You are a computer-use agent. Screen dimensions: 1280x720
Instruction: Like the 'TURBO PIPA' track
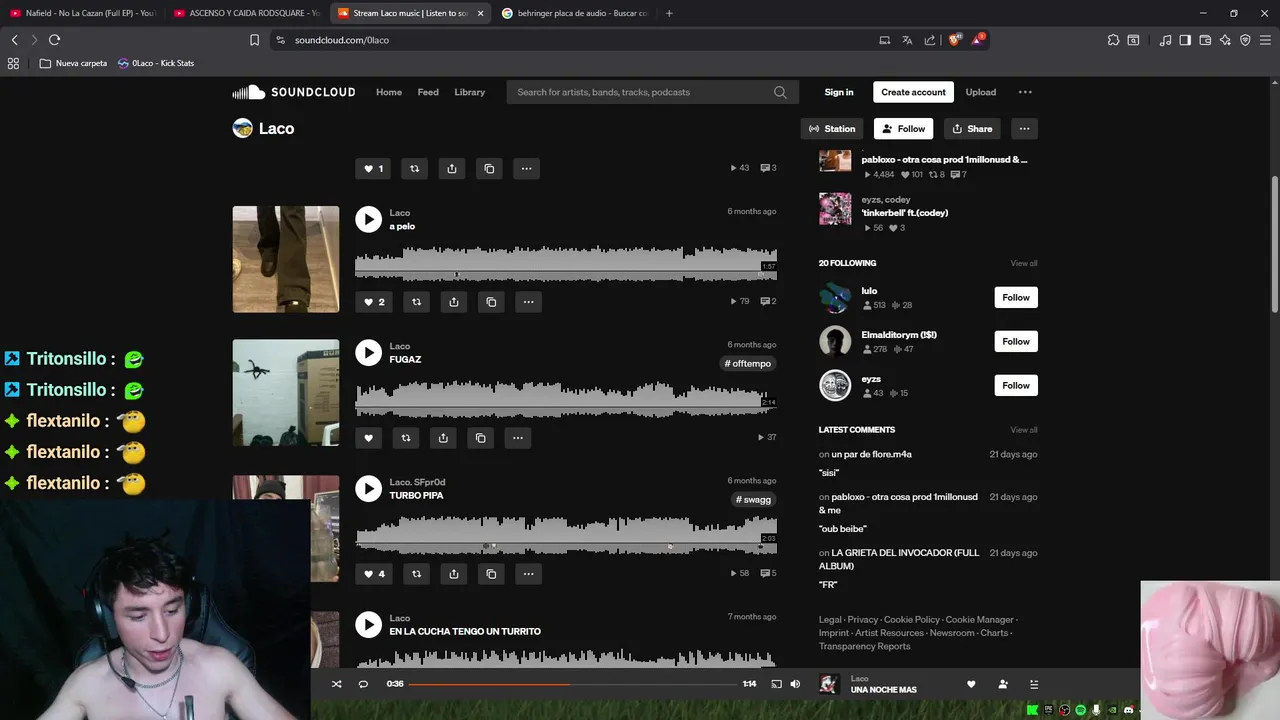click(374, 574)
